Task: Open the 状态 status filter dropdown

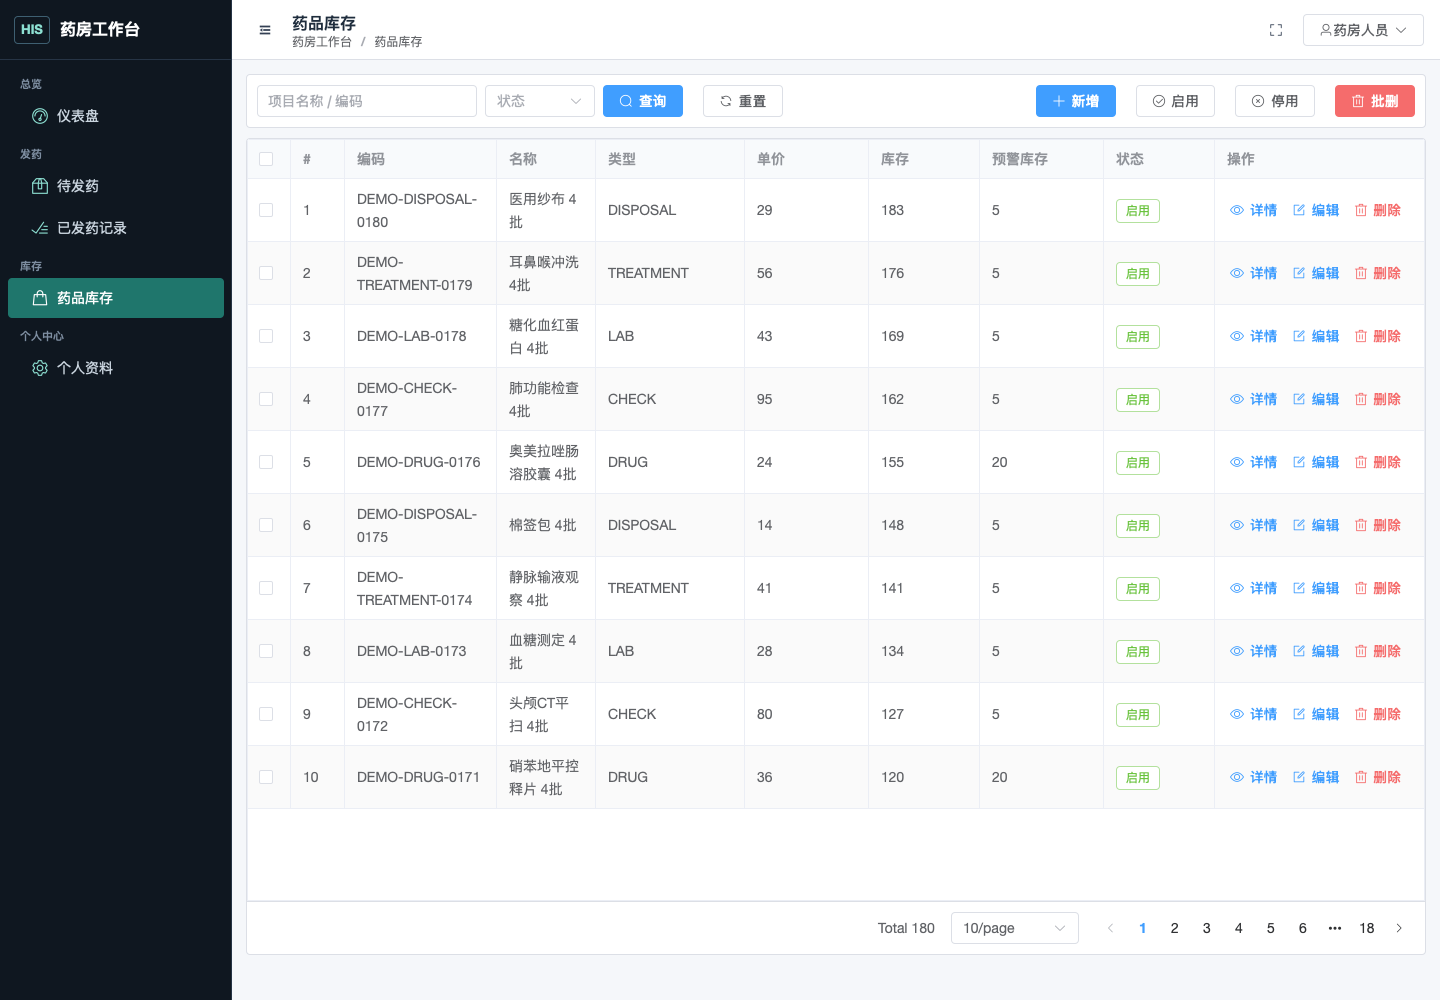Action: click(x=540, y=101)
